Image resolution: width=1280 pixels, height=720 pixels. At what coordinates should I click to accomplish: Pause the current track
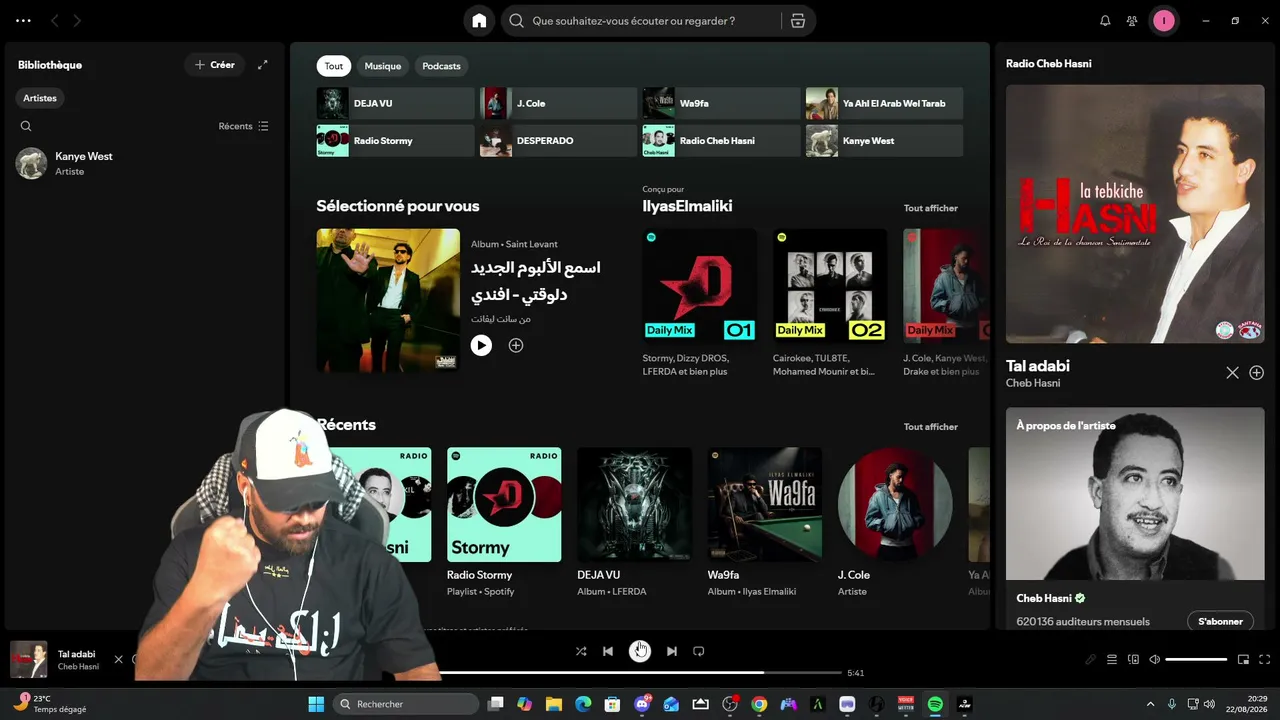(640, 651)
